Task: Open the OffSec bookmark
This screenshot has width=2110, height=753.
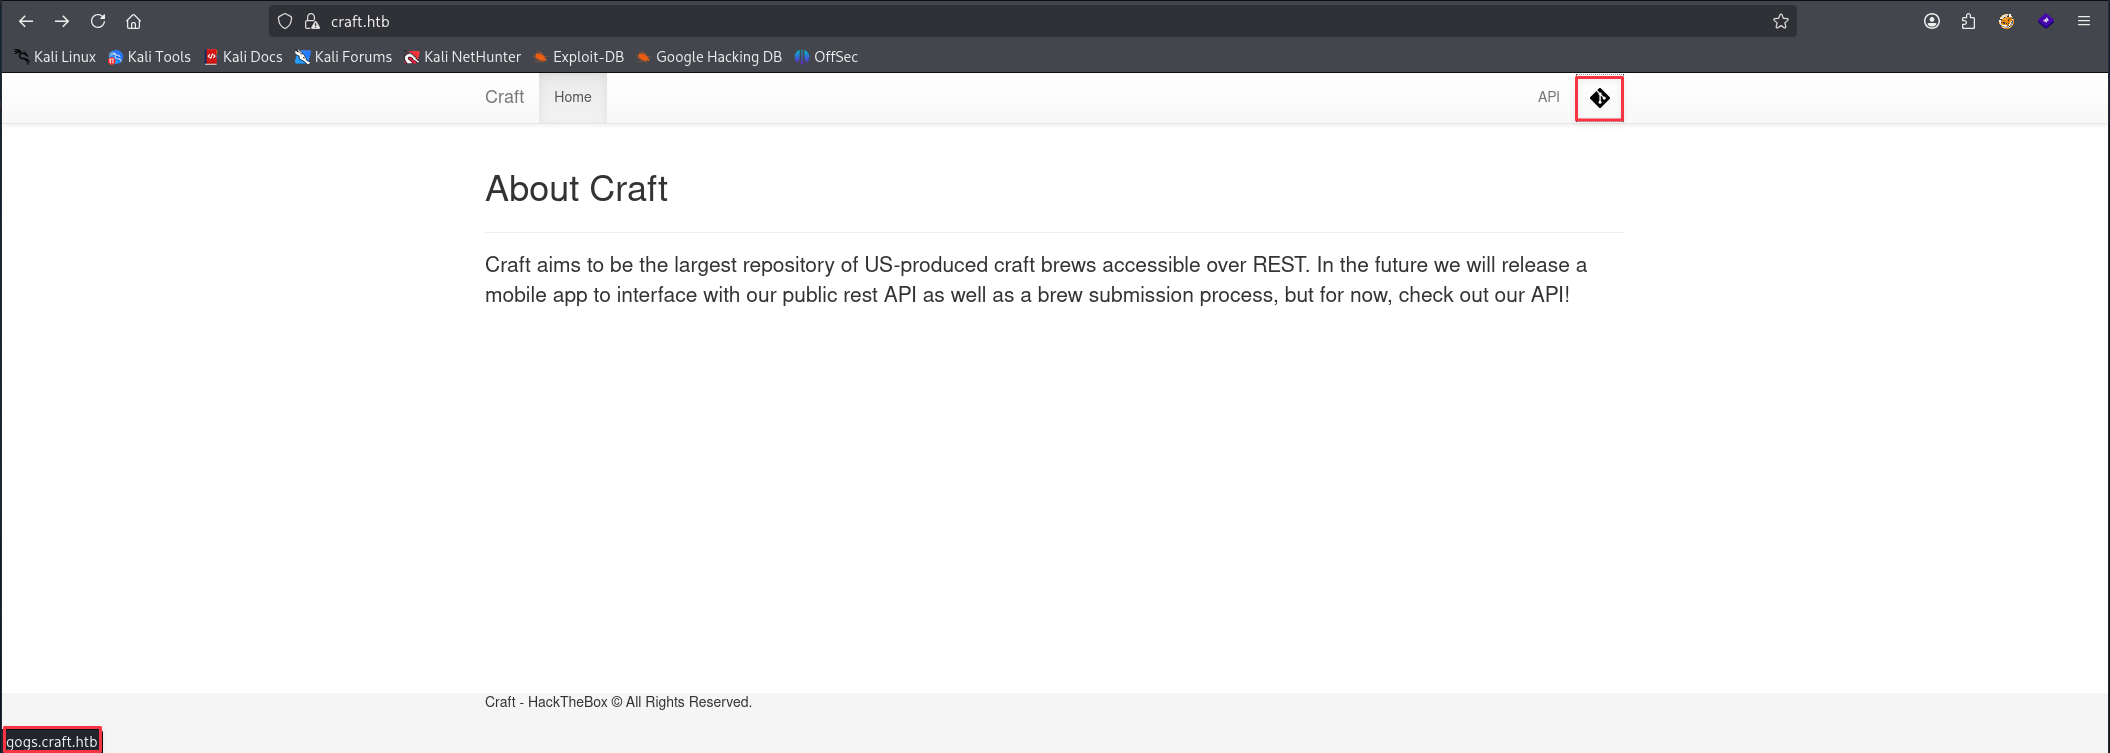Action: [827, 57]
